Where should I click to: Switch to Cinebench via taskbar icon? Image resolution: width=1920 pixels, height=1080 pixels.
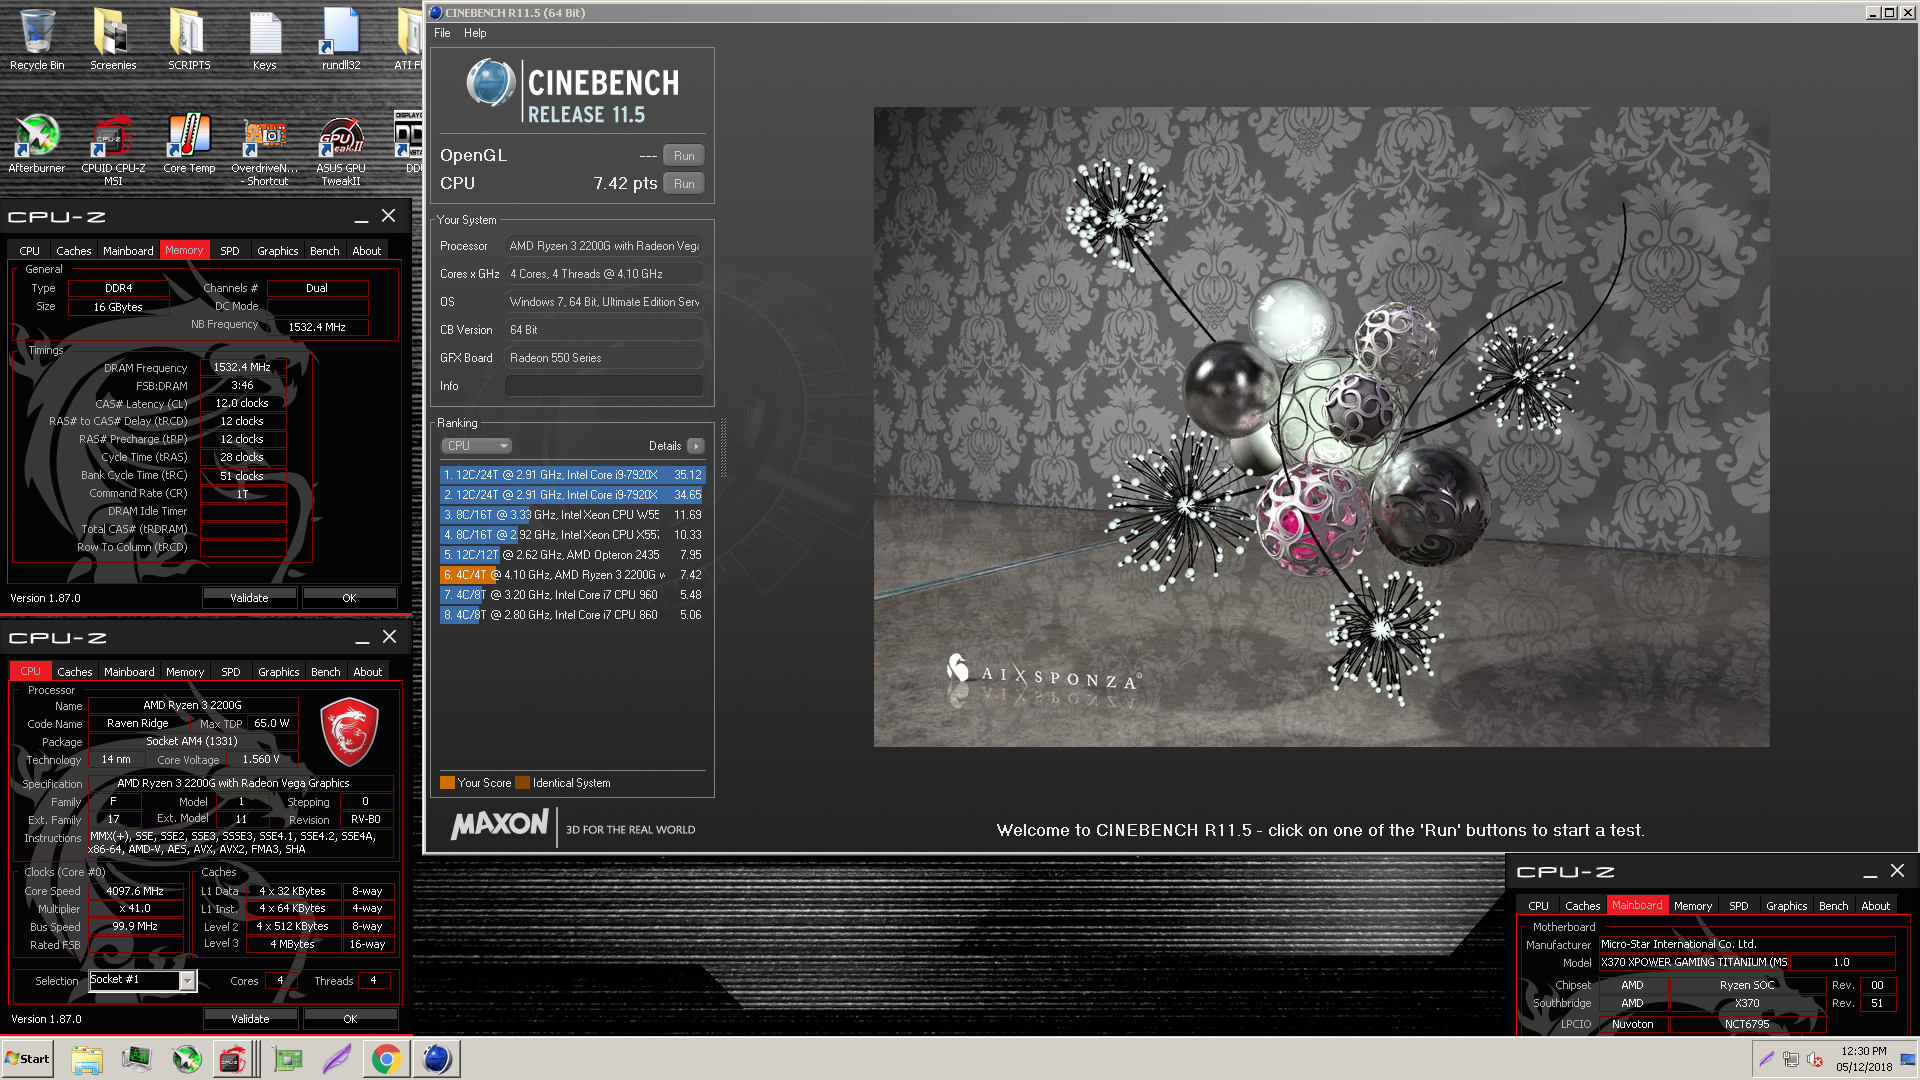pyautogui.click(x=436, y=1059)
